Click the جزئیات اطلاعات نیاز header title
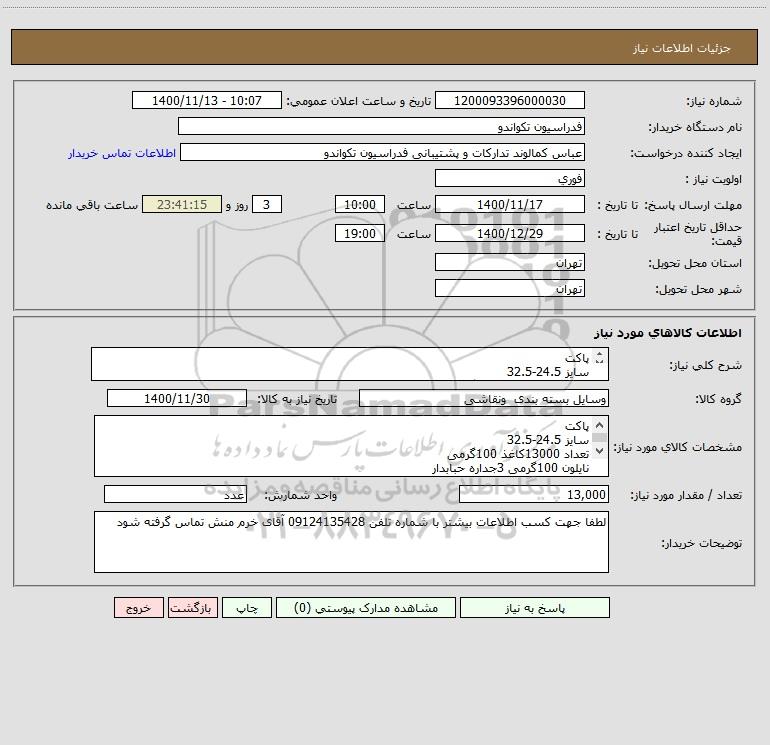 (x=682, y=48)
